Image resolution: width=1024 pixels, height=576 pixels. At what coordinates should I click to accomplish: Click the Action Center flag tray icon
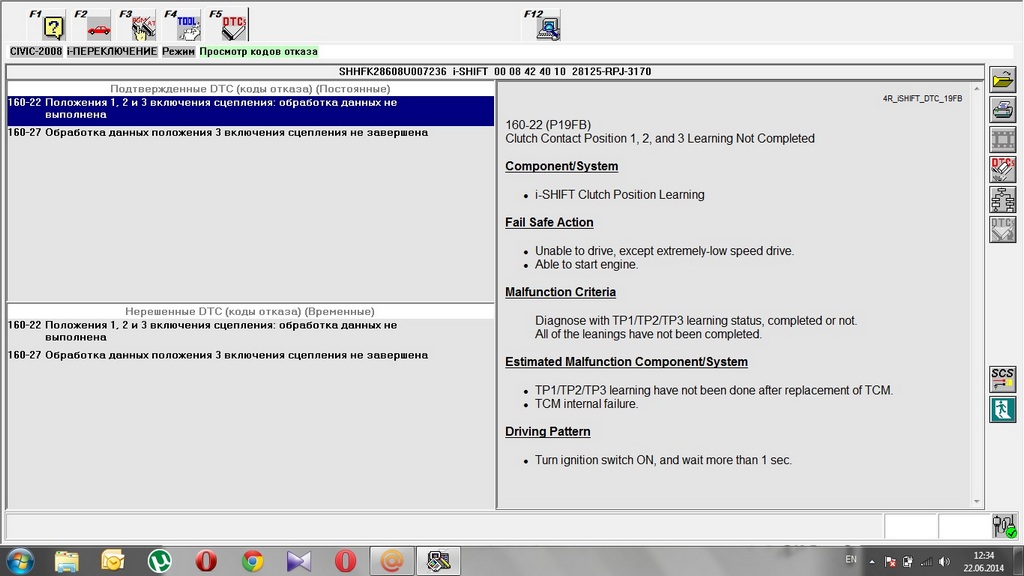pyautogui.click(x=889, y=562)
